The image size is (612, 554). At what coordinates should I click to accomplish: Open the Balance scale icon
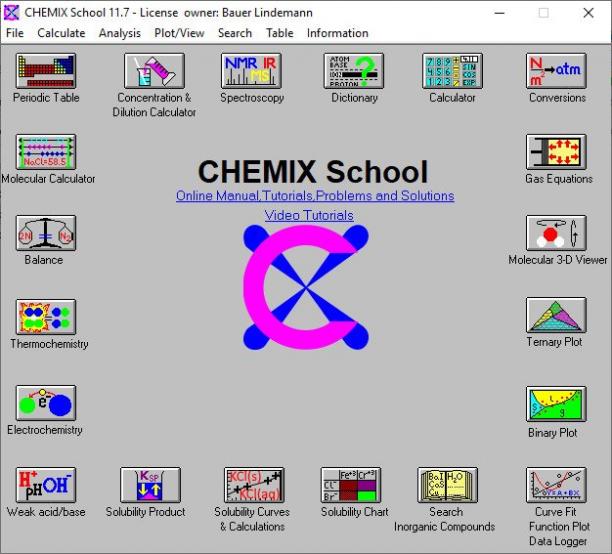tap(46, 233)
